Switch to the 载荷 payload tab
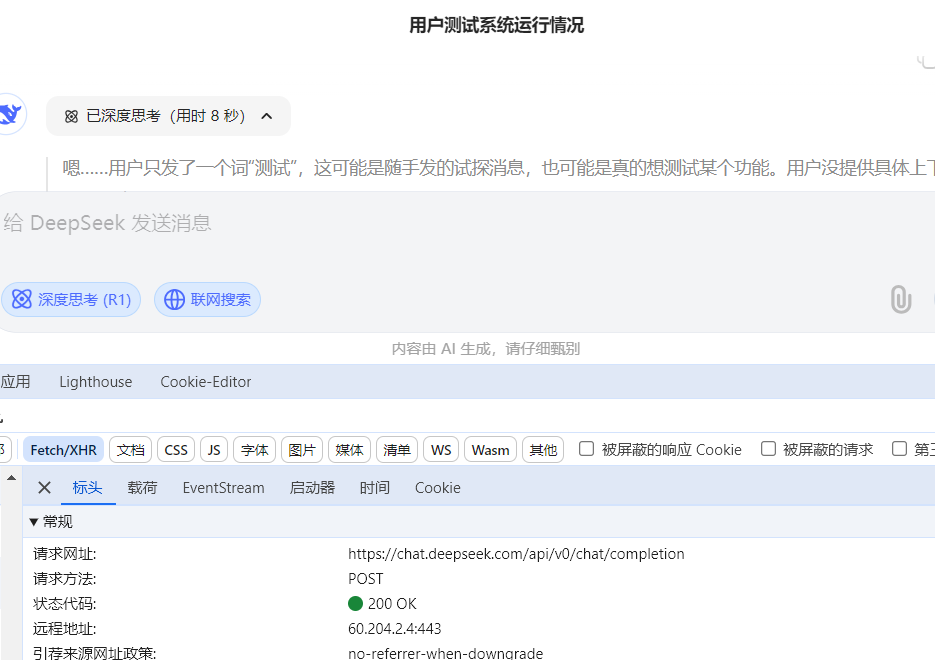 click(x=143, y=488)
